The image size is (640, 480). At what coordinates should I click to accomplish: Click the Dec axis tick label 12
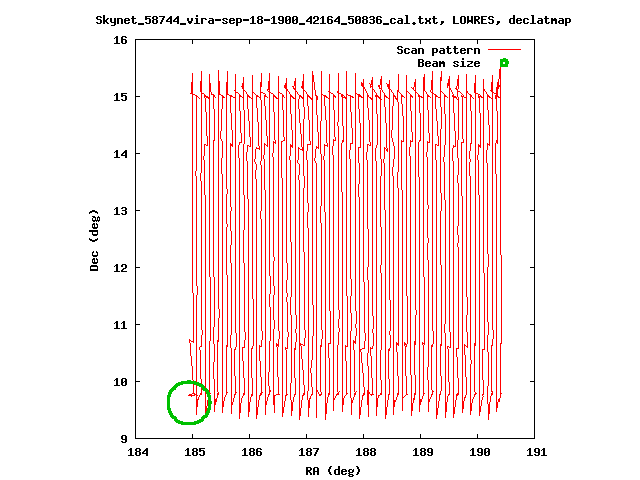pyautogui.click(x=121, y=268)
